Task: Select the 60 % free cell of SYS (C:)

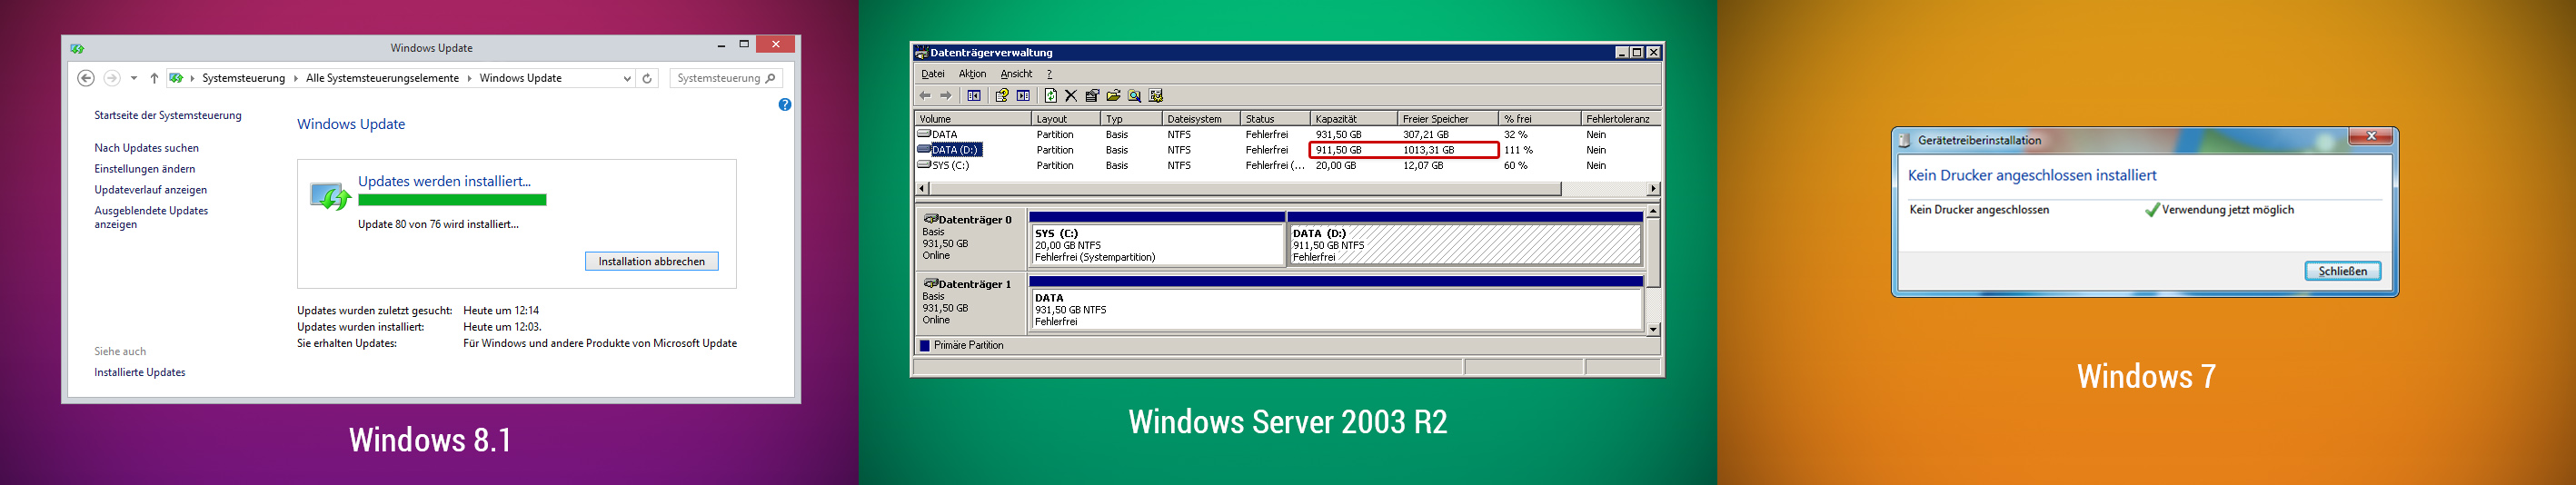Action: tap(1516, 166)
